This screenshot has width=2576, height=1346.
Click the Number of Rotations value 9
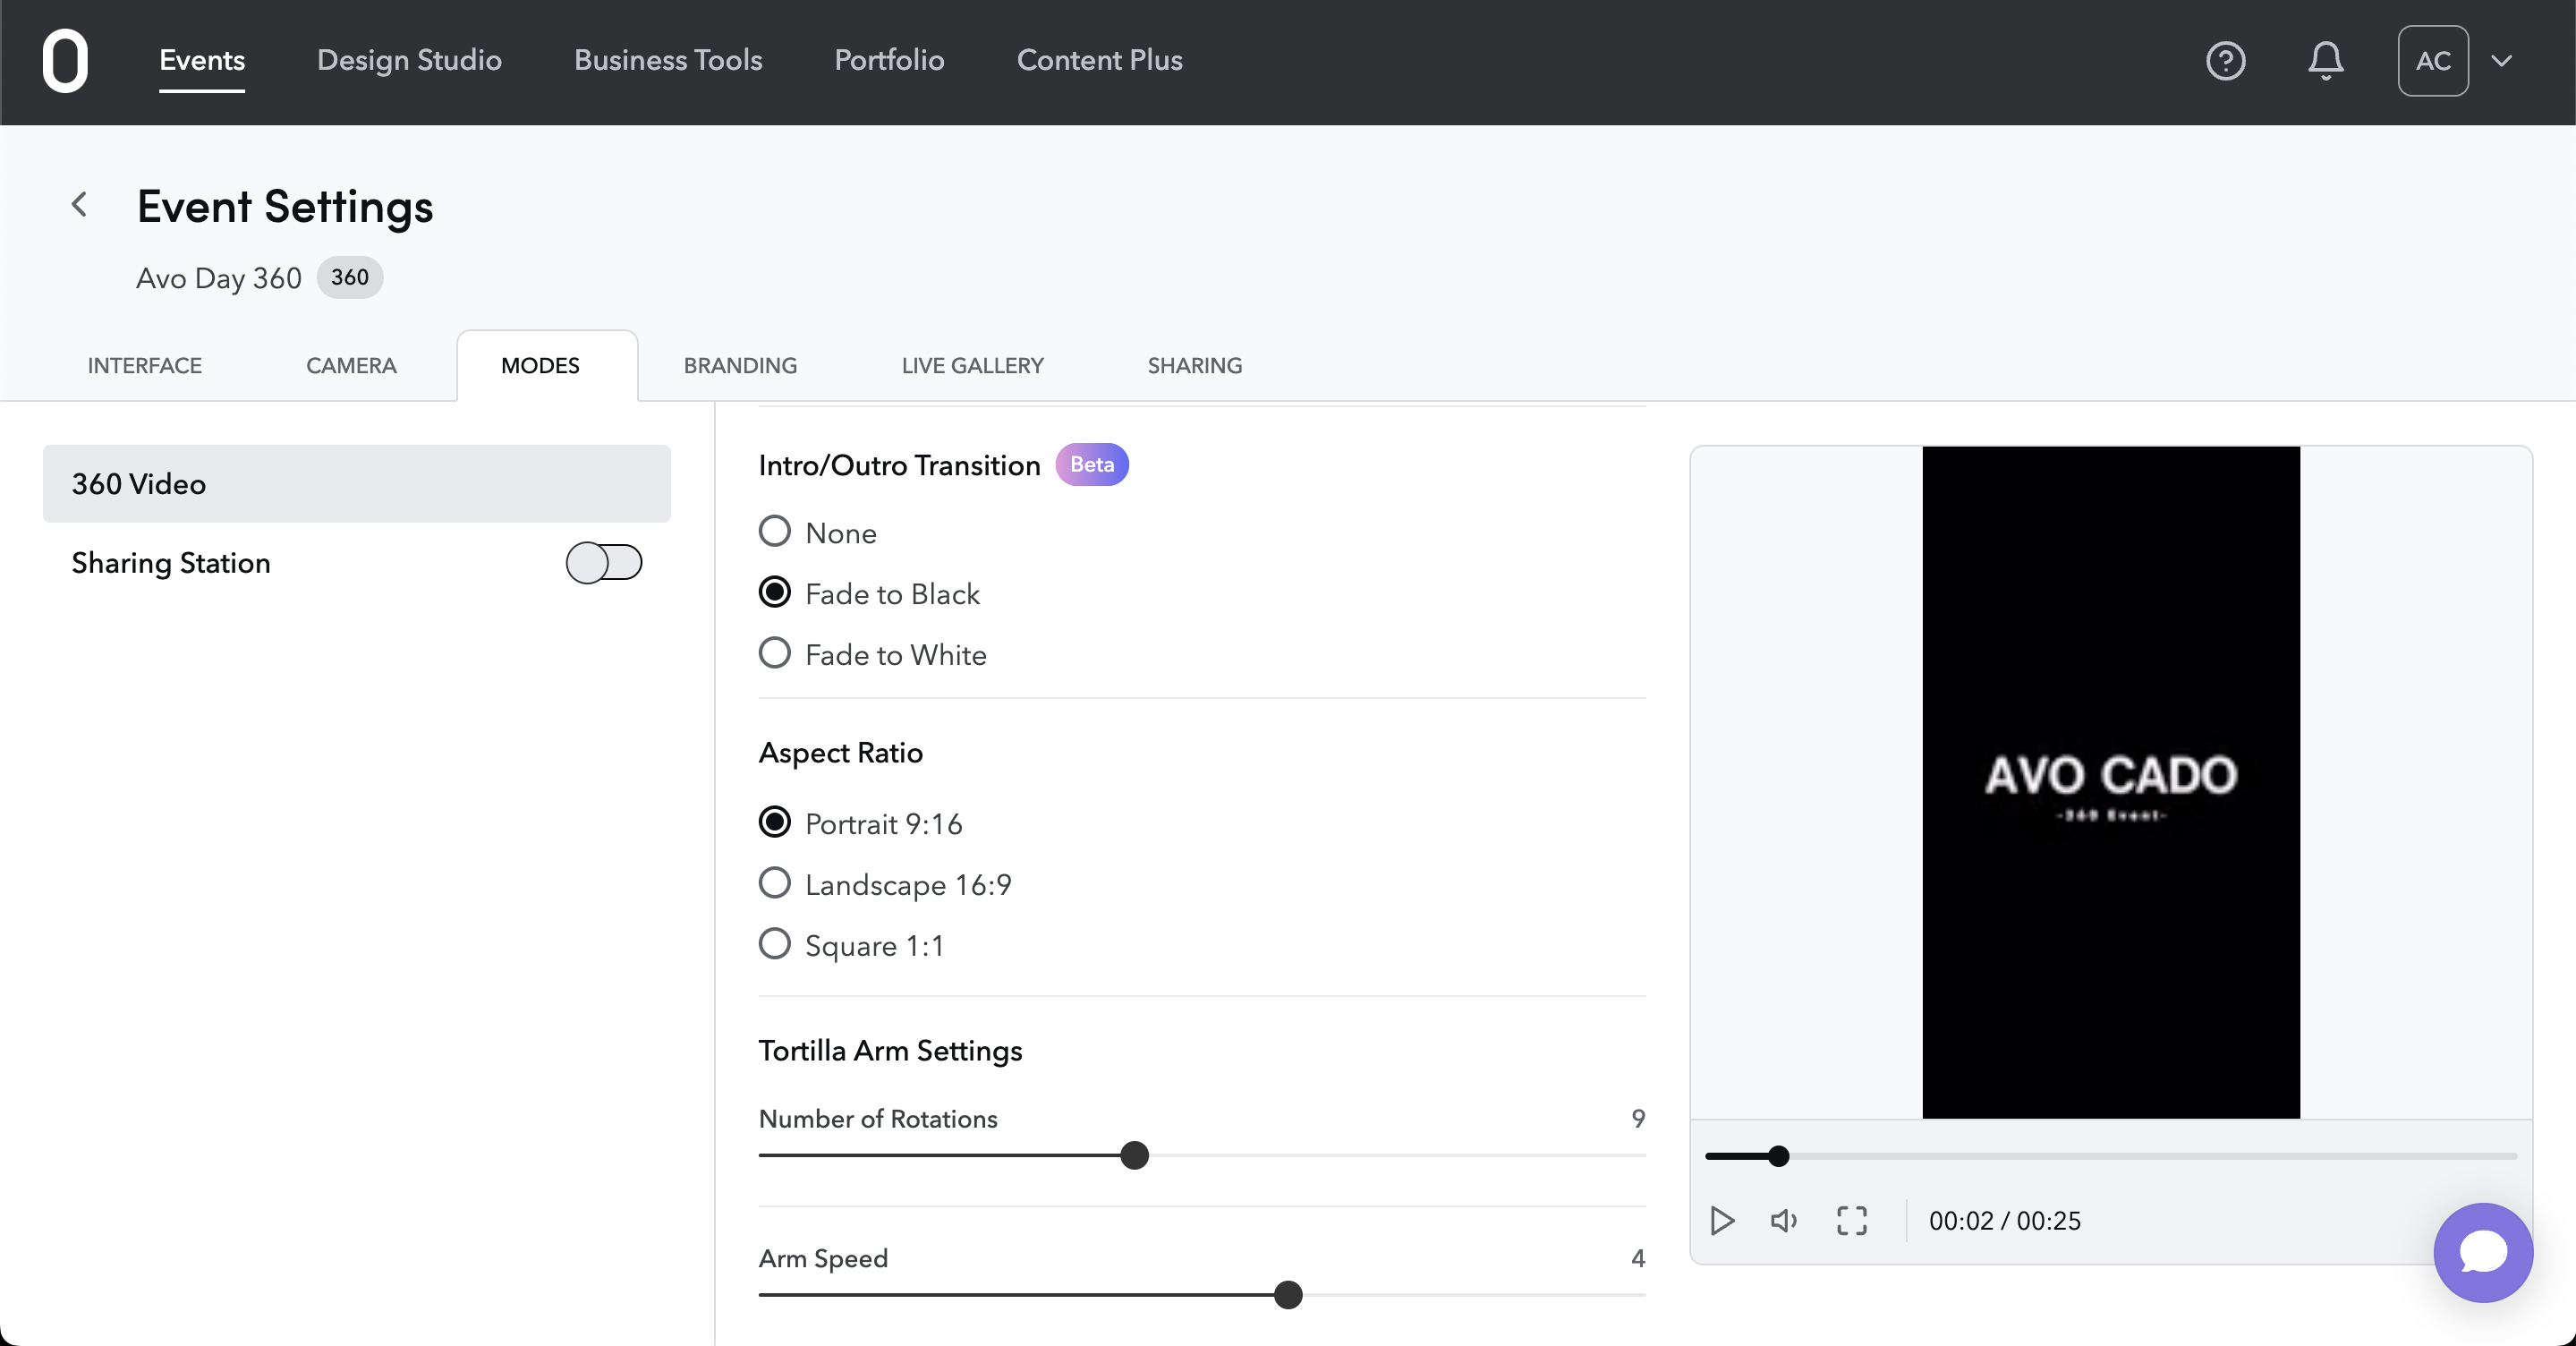pyautogui.click(x=1637, y=1118)
